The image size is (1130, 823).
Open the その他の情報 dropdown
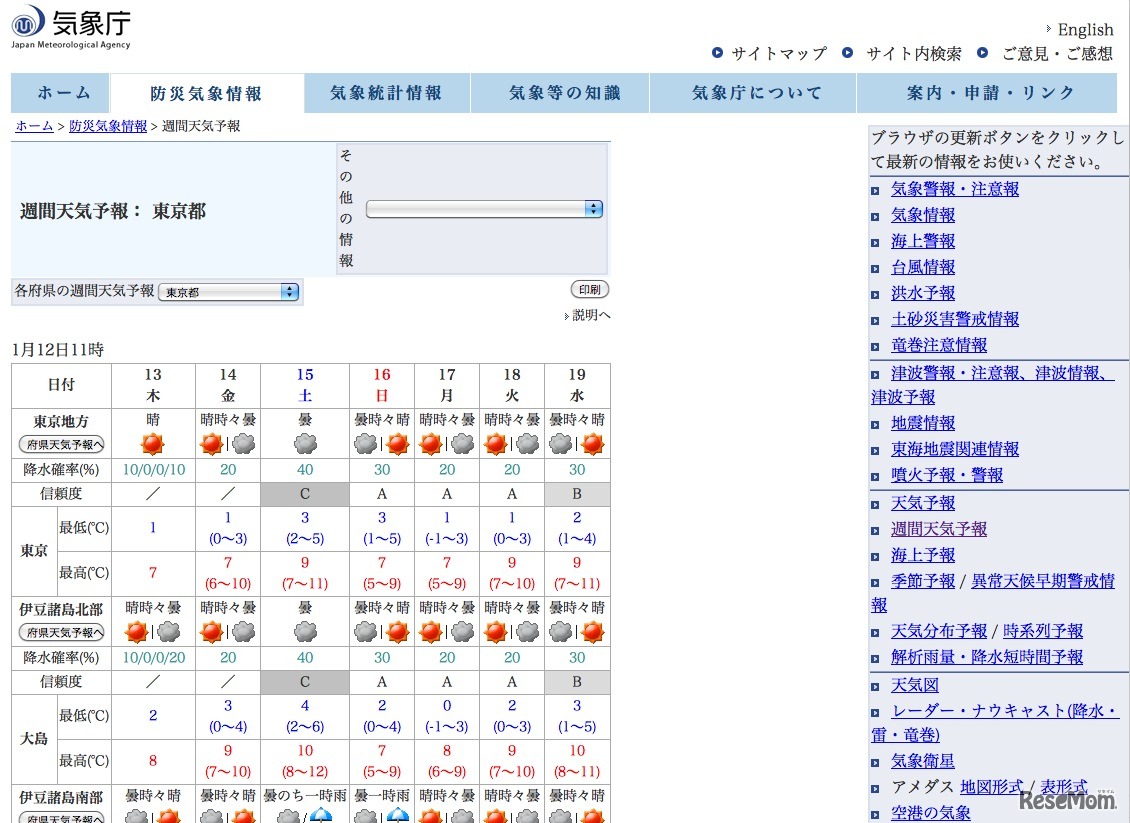coord(484,209)
